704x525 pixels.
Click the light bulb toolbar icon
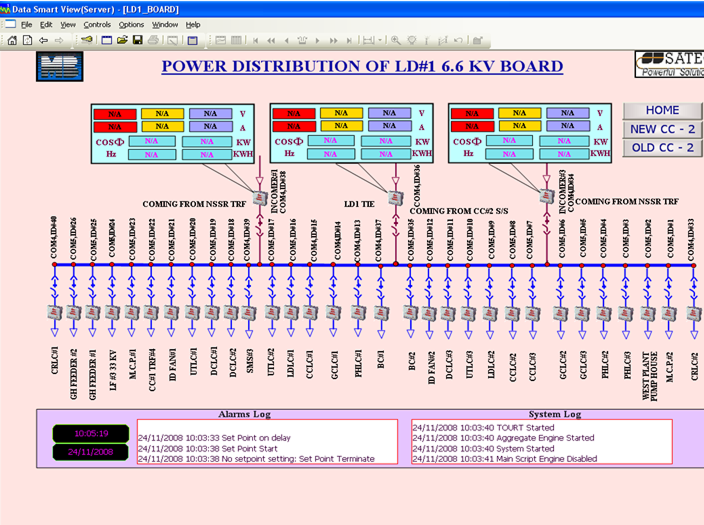(x=411, y=40)
